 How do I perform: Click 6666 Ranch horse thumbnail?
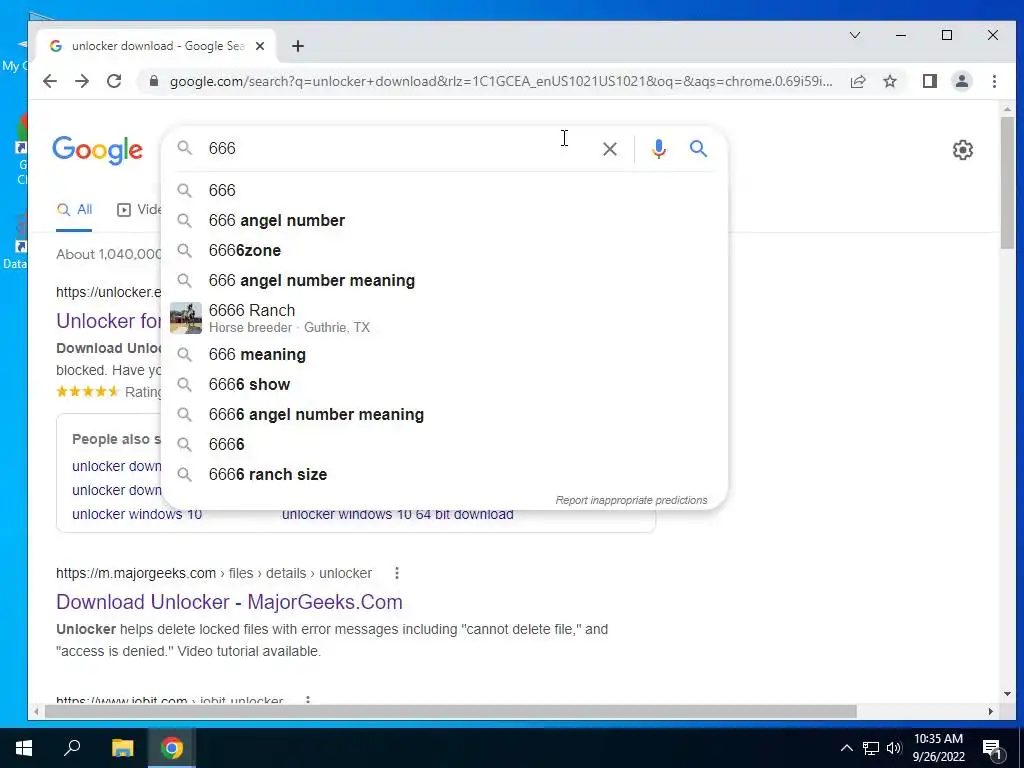(x=185, y=318)
